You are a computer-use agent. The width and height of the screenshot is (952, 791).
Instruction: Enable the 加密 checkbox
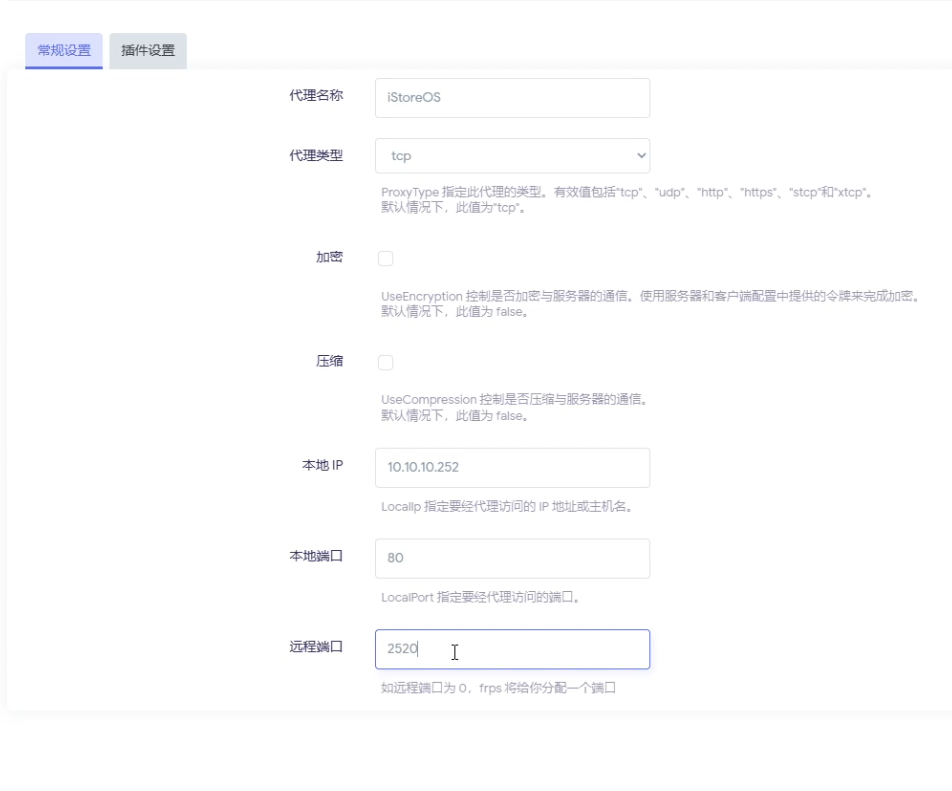click(x=386, y=259)
